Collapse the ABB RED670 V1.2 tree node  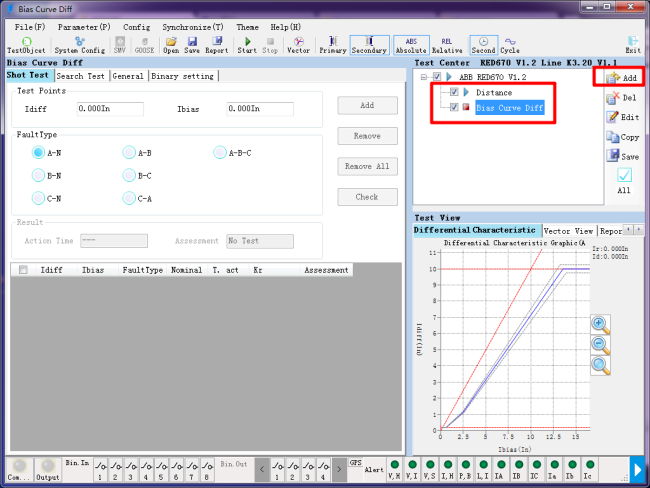(x=425, y=77)
